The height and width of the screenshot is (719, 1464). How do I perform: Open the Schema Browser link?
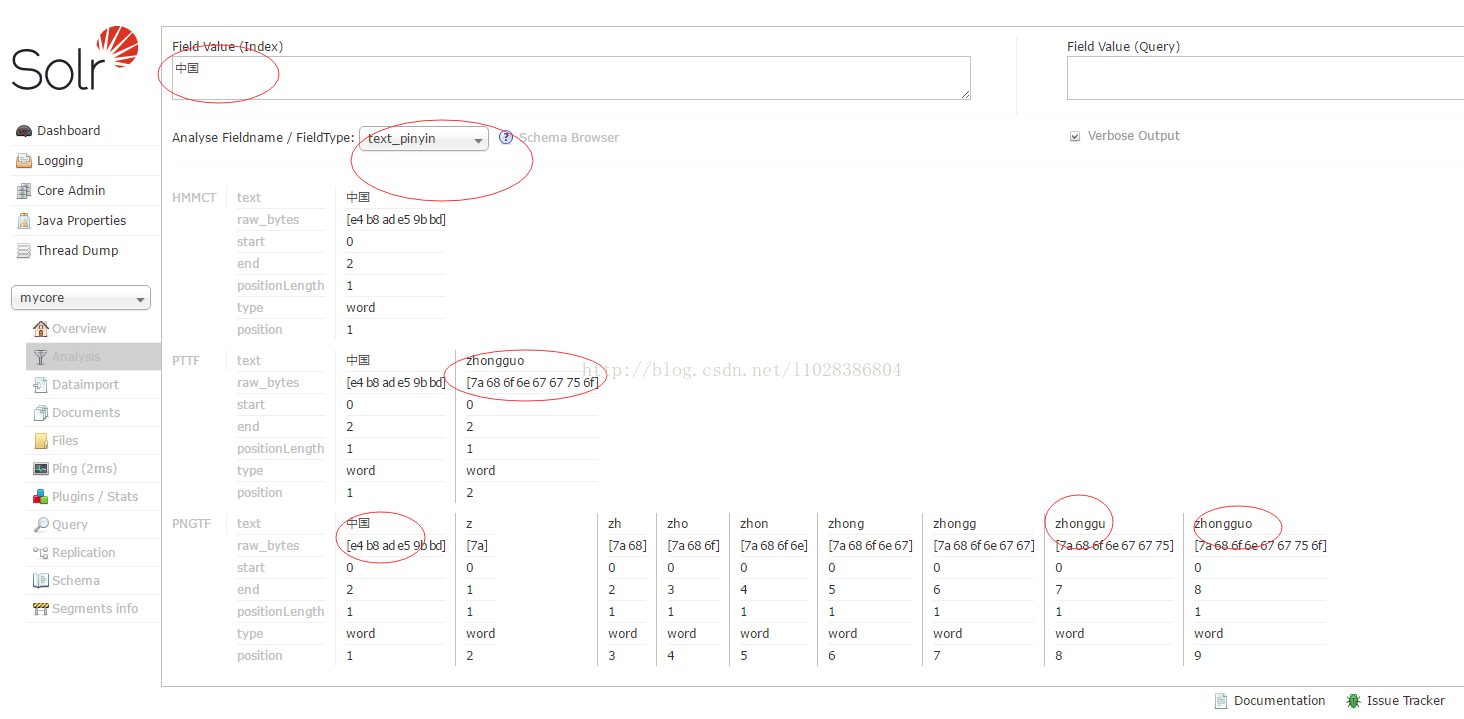coord(568,138)
